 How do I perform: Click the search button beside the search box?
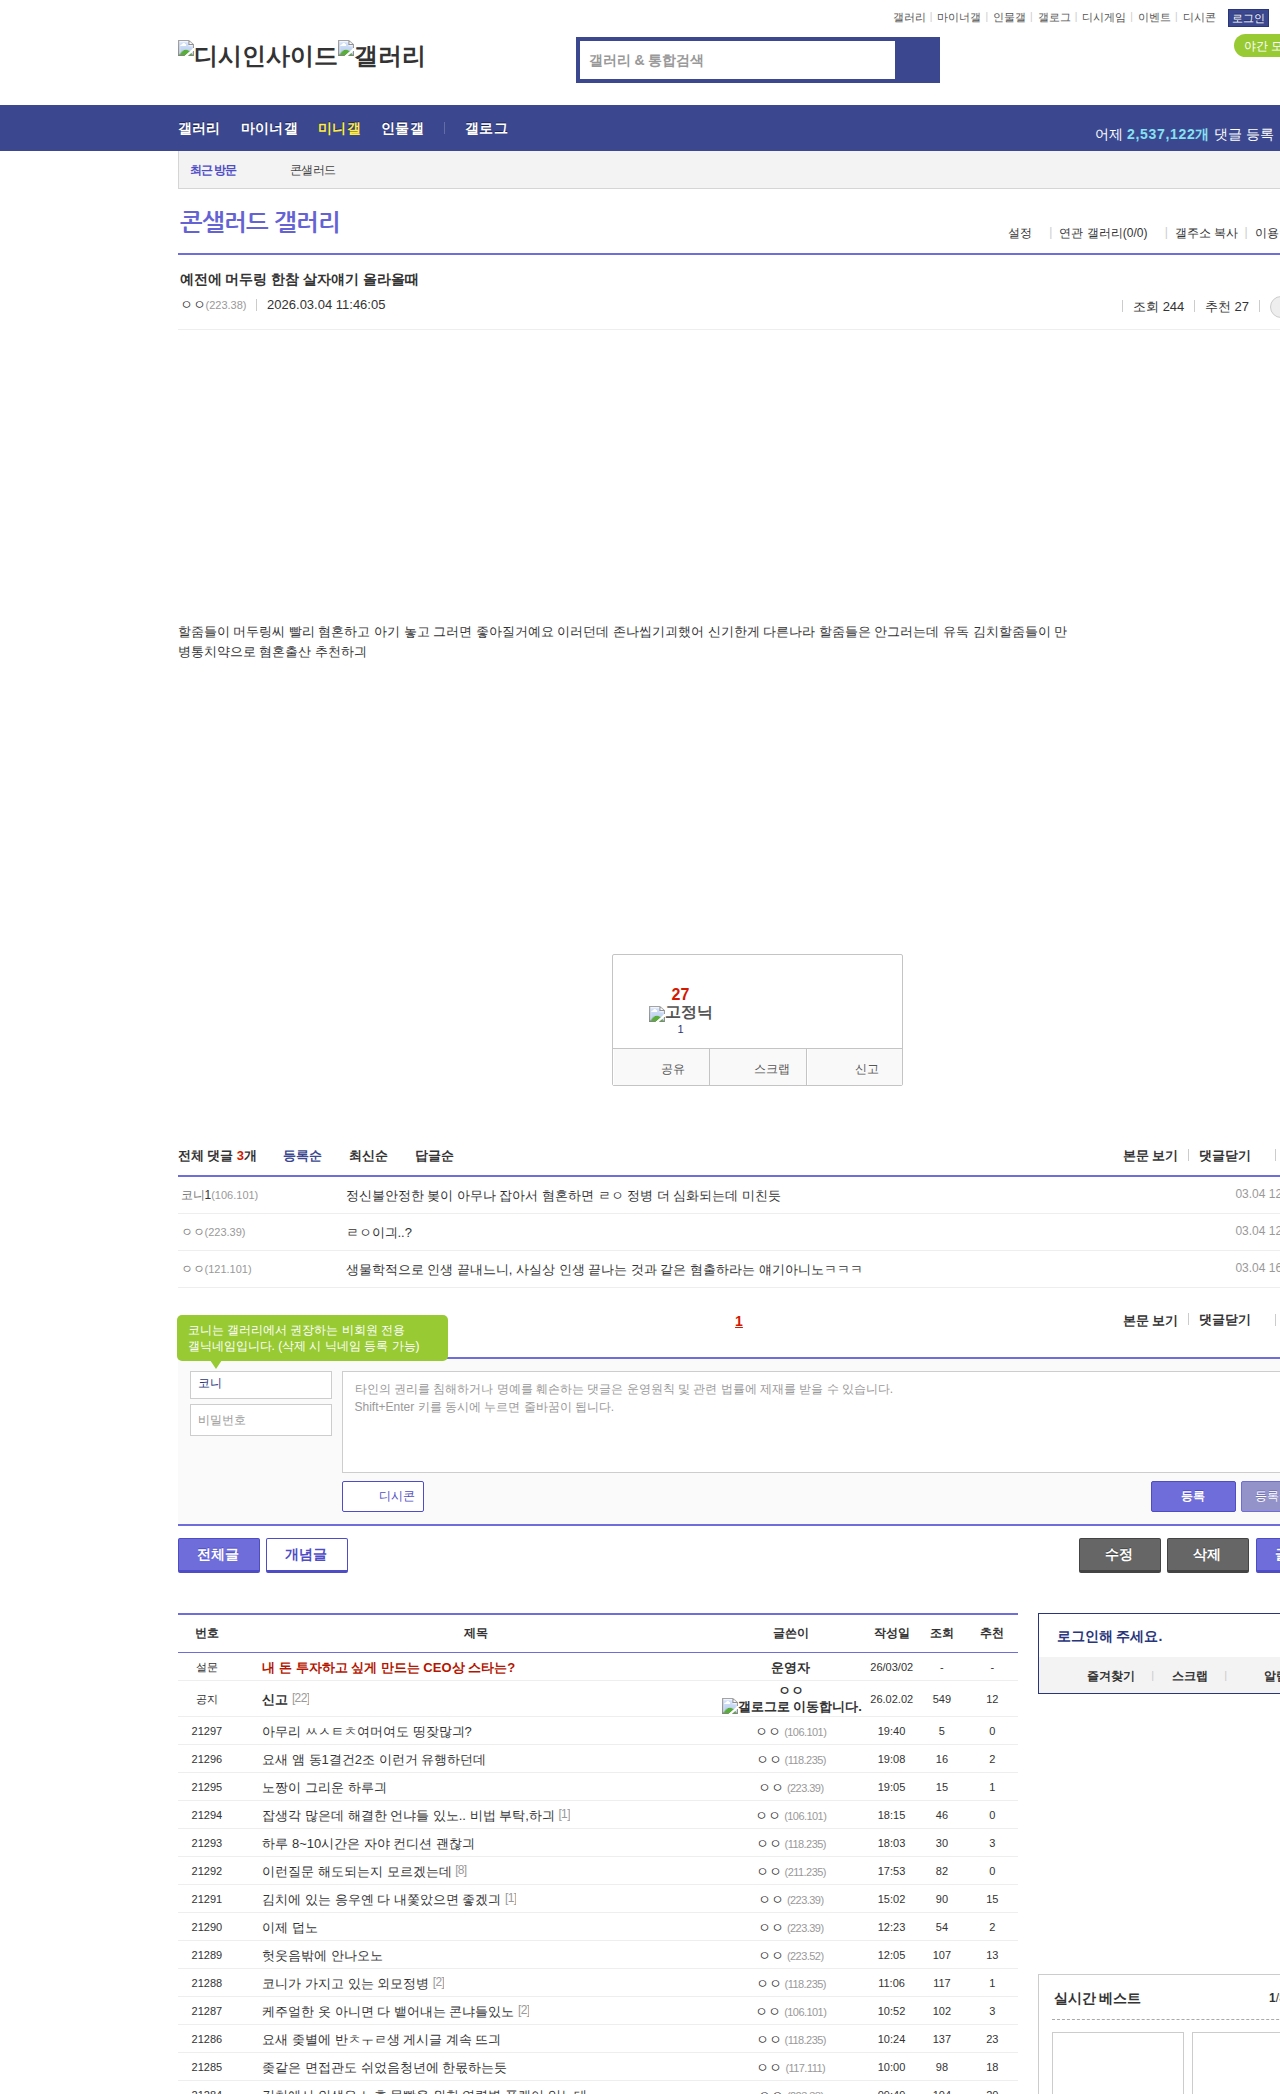click(x=916, y=60)
